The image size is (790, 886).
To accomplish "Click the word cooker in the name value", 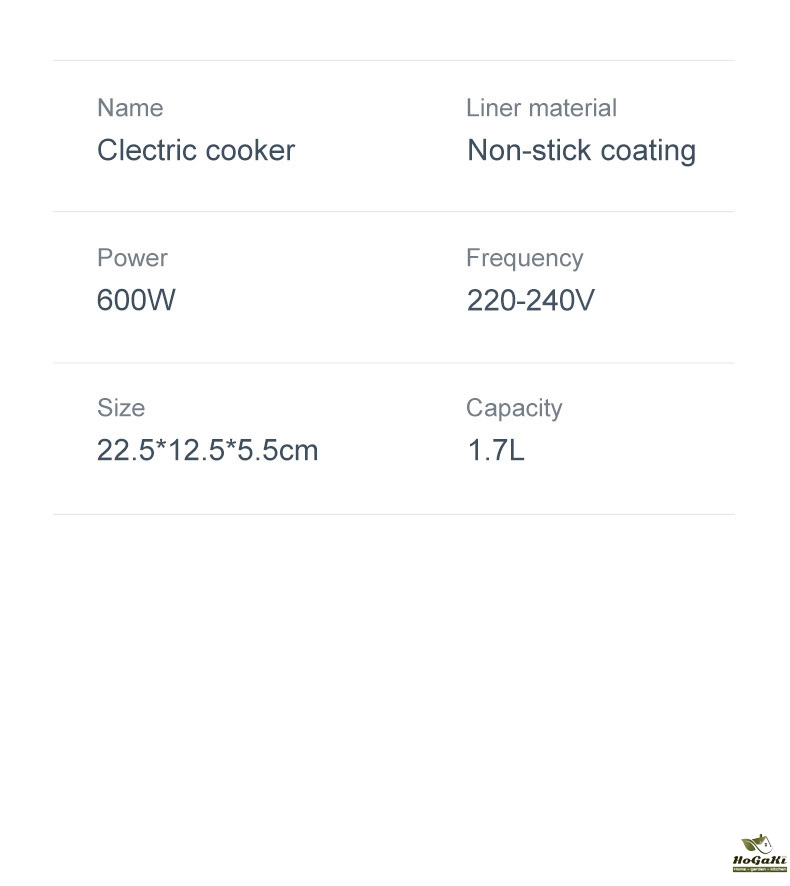I will 249,150.
